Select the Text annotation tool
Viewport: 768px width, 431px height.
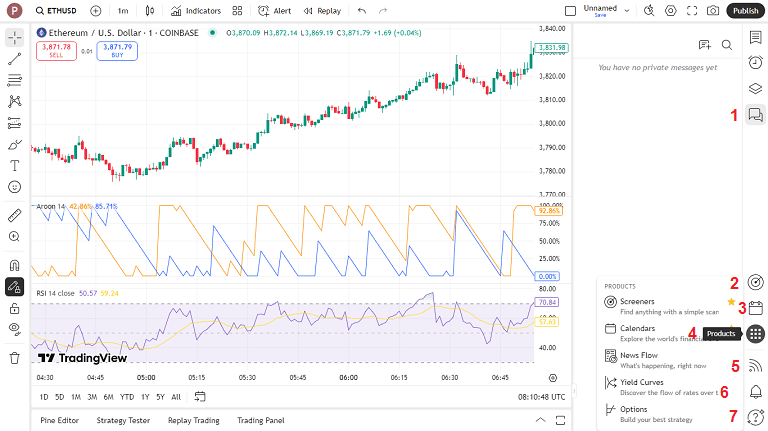click(x=15, y=165)
